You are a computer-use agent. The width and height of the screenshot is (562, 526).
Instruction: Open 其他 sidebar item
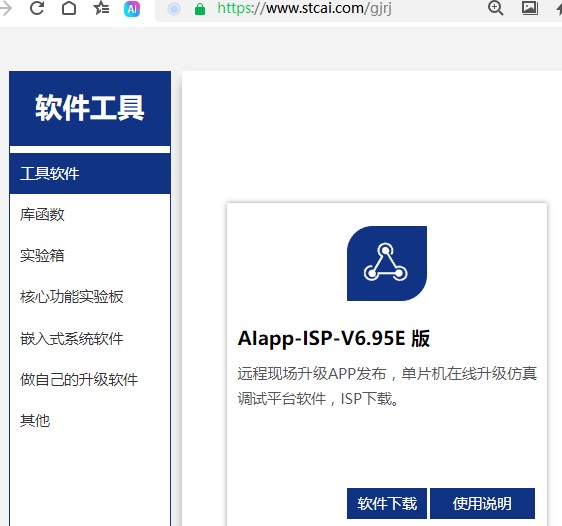[x=90, y=421]
